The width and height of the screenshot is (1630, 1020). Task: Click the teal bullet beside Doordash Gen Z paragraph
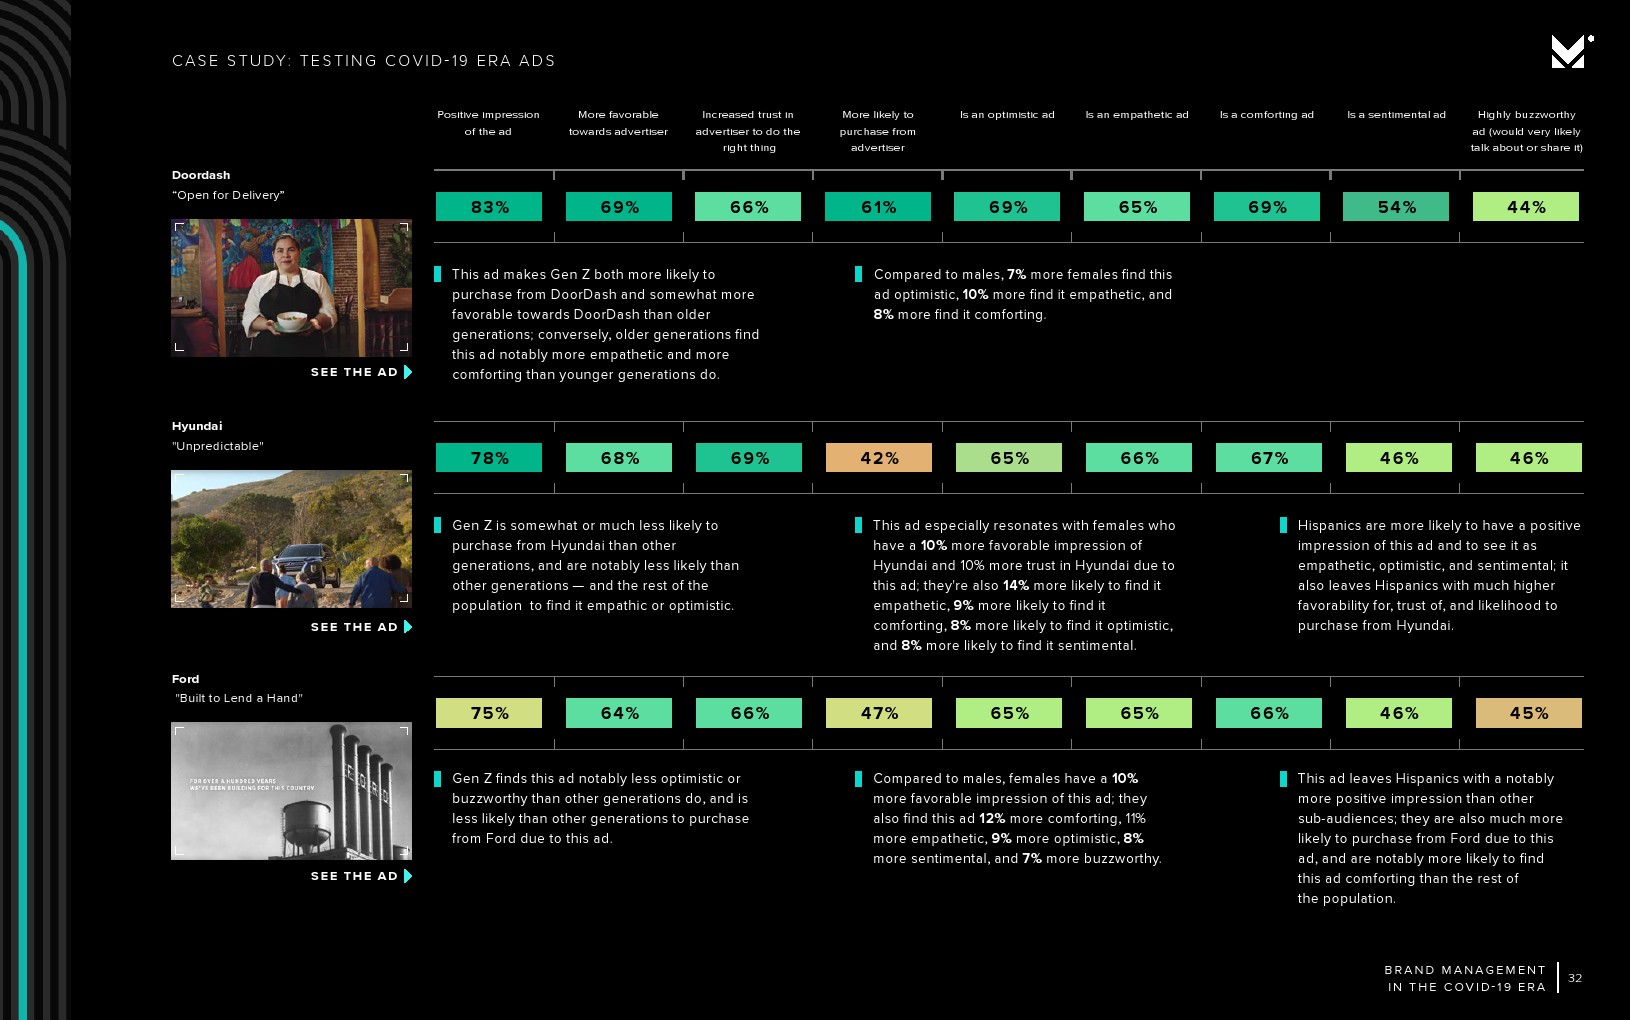click(438, 274)
